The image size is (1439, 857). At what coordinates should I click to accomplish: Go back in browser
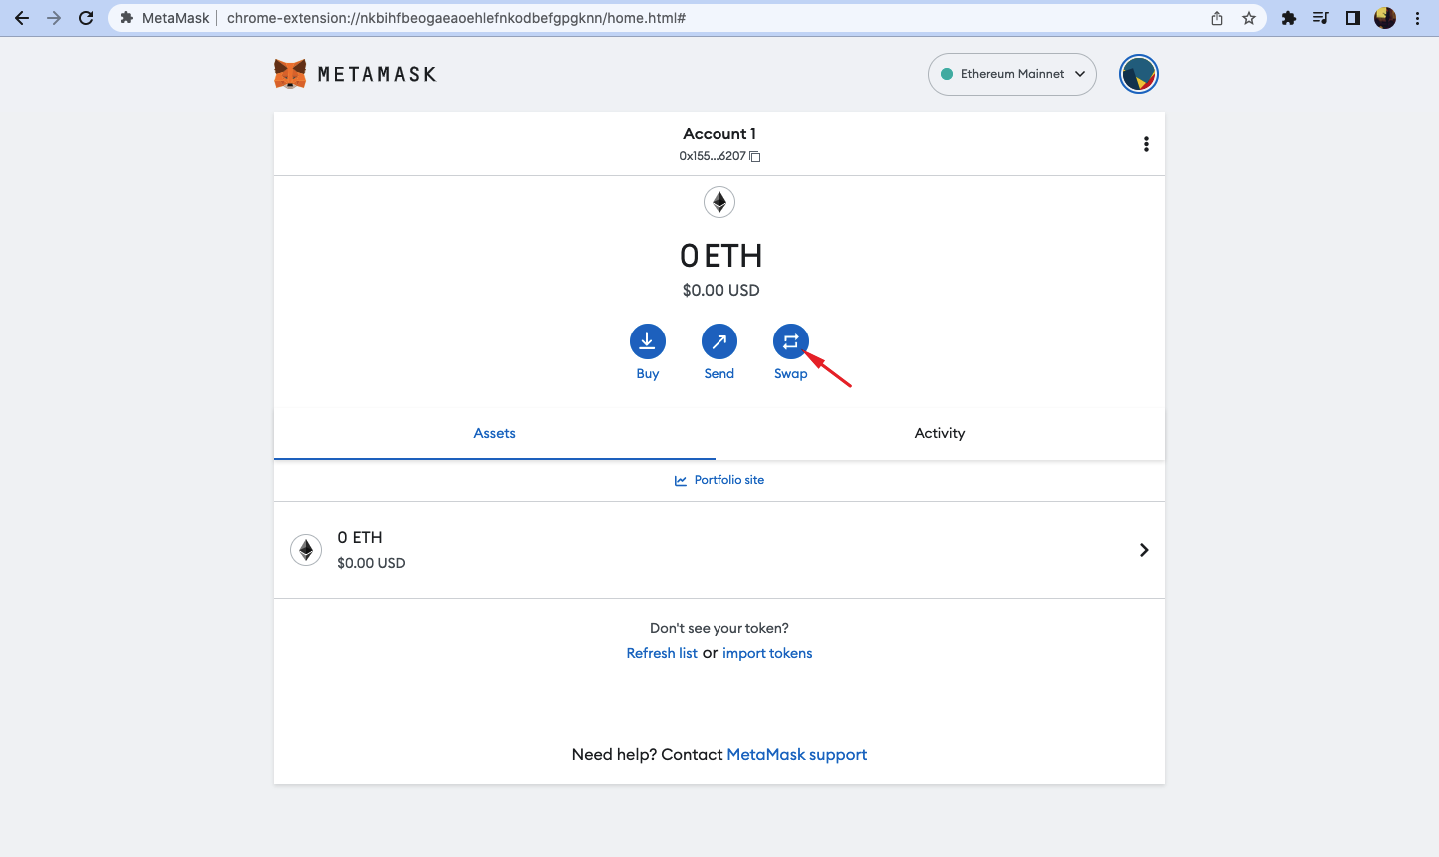22,18
